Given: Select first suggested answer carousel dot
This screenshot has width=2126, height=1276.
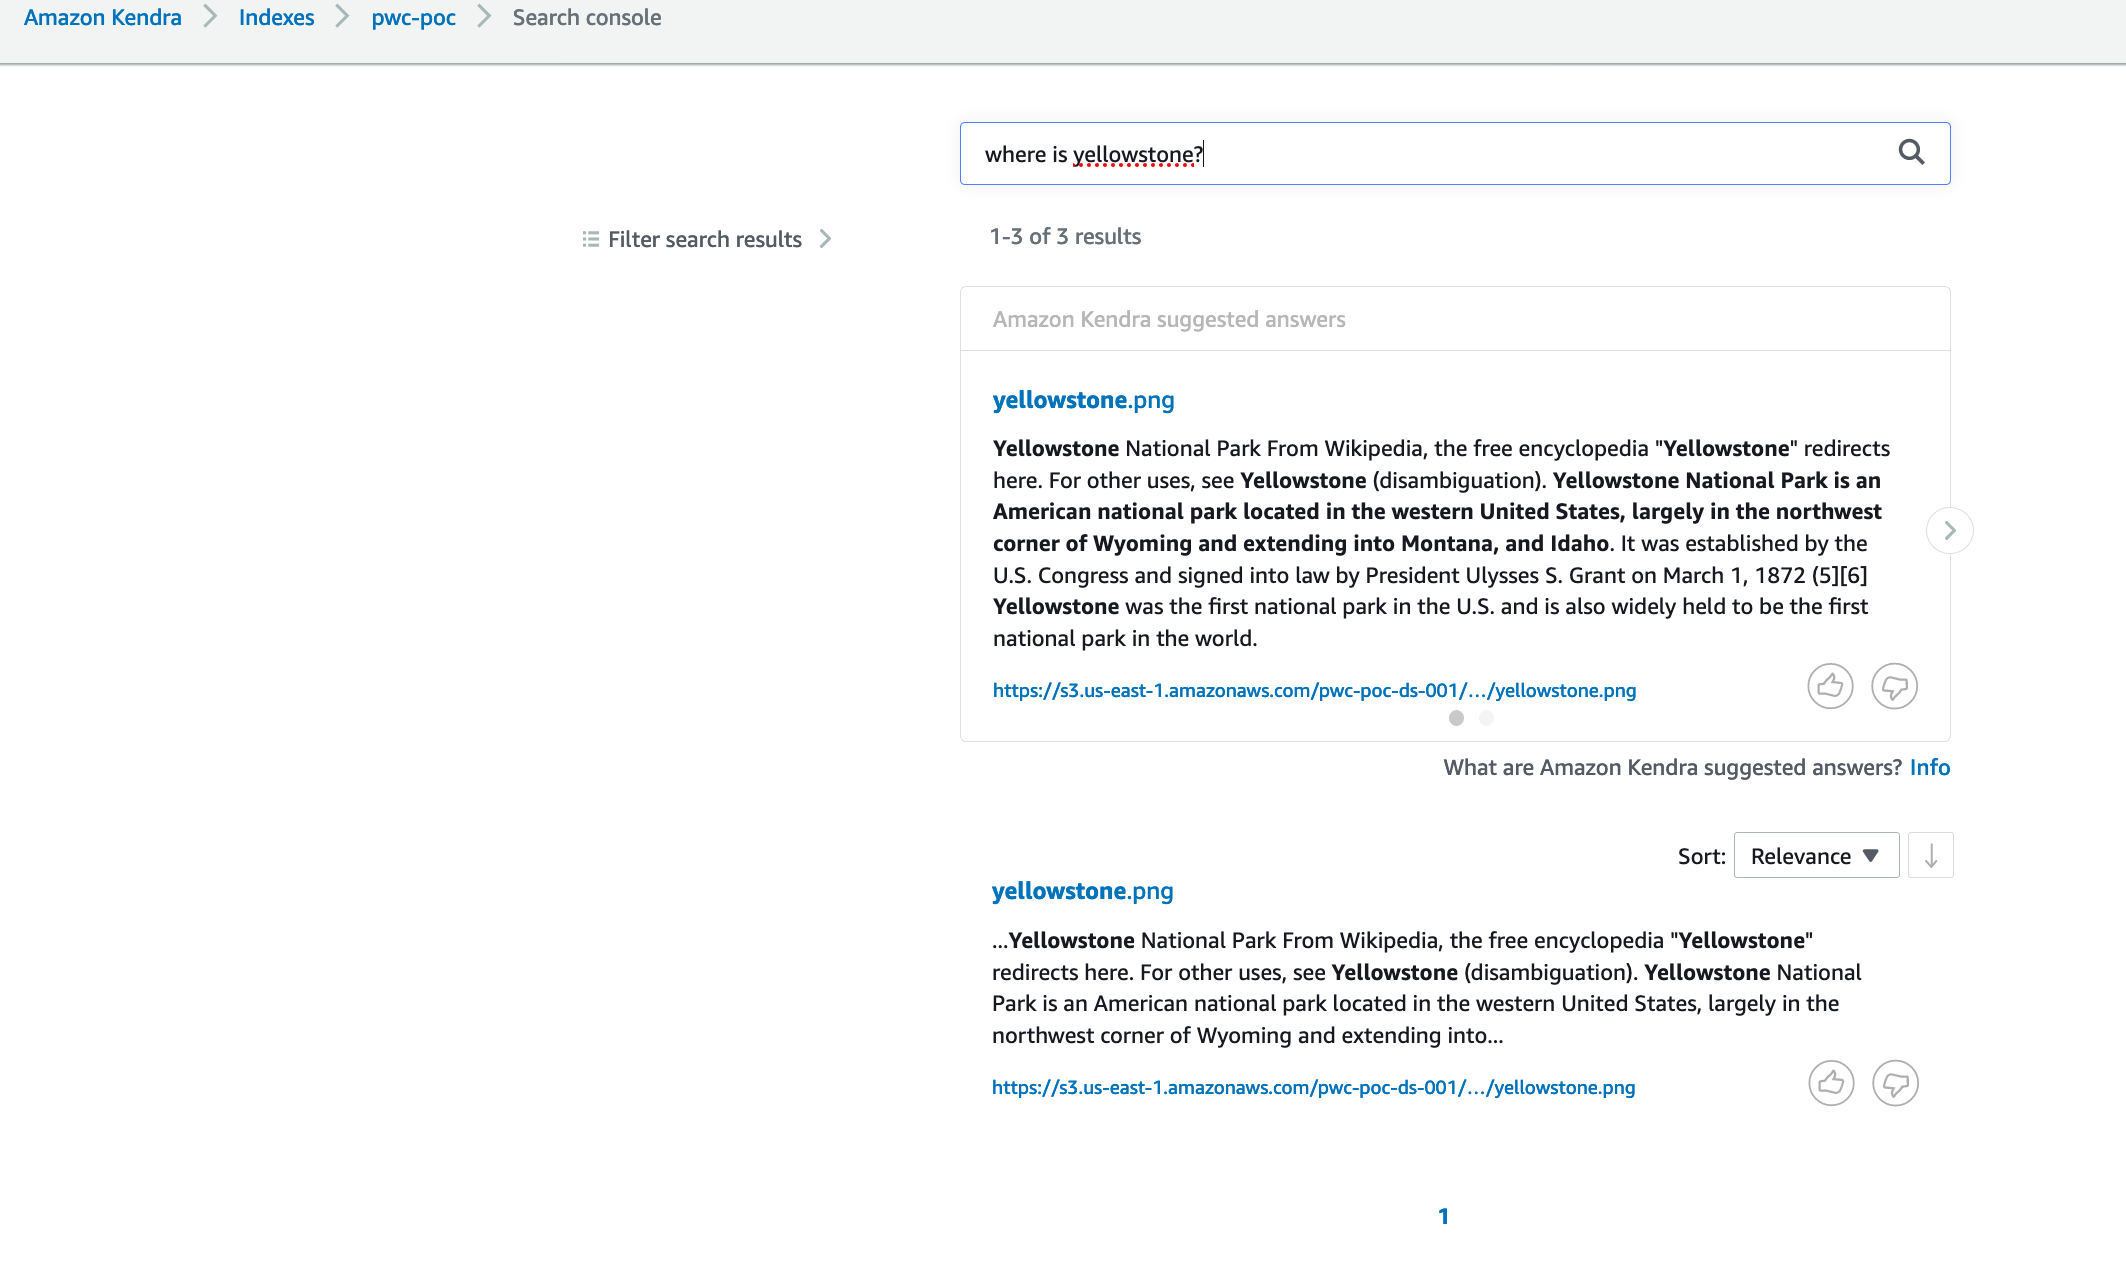Looking at the screenshot, I should (x=1456, y=718).
